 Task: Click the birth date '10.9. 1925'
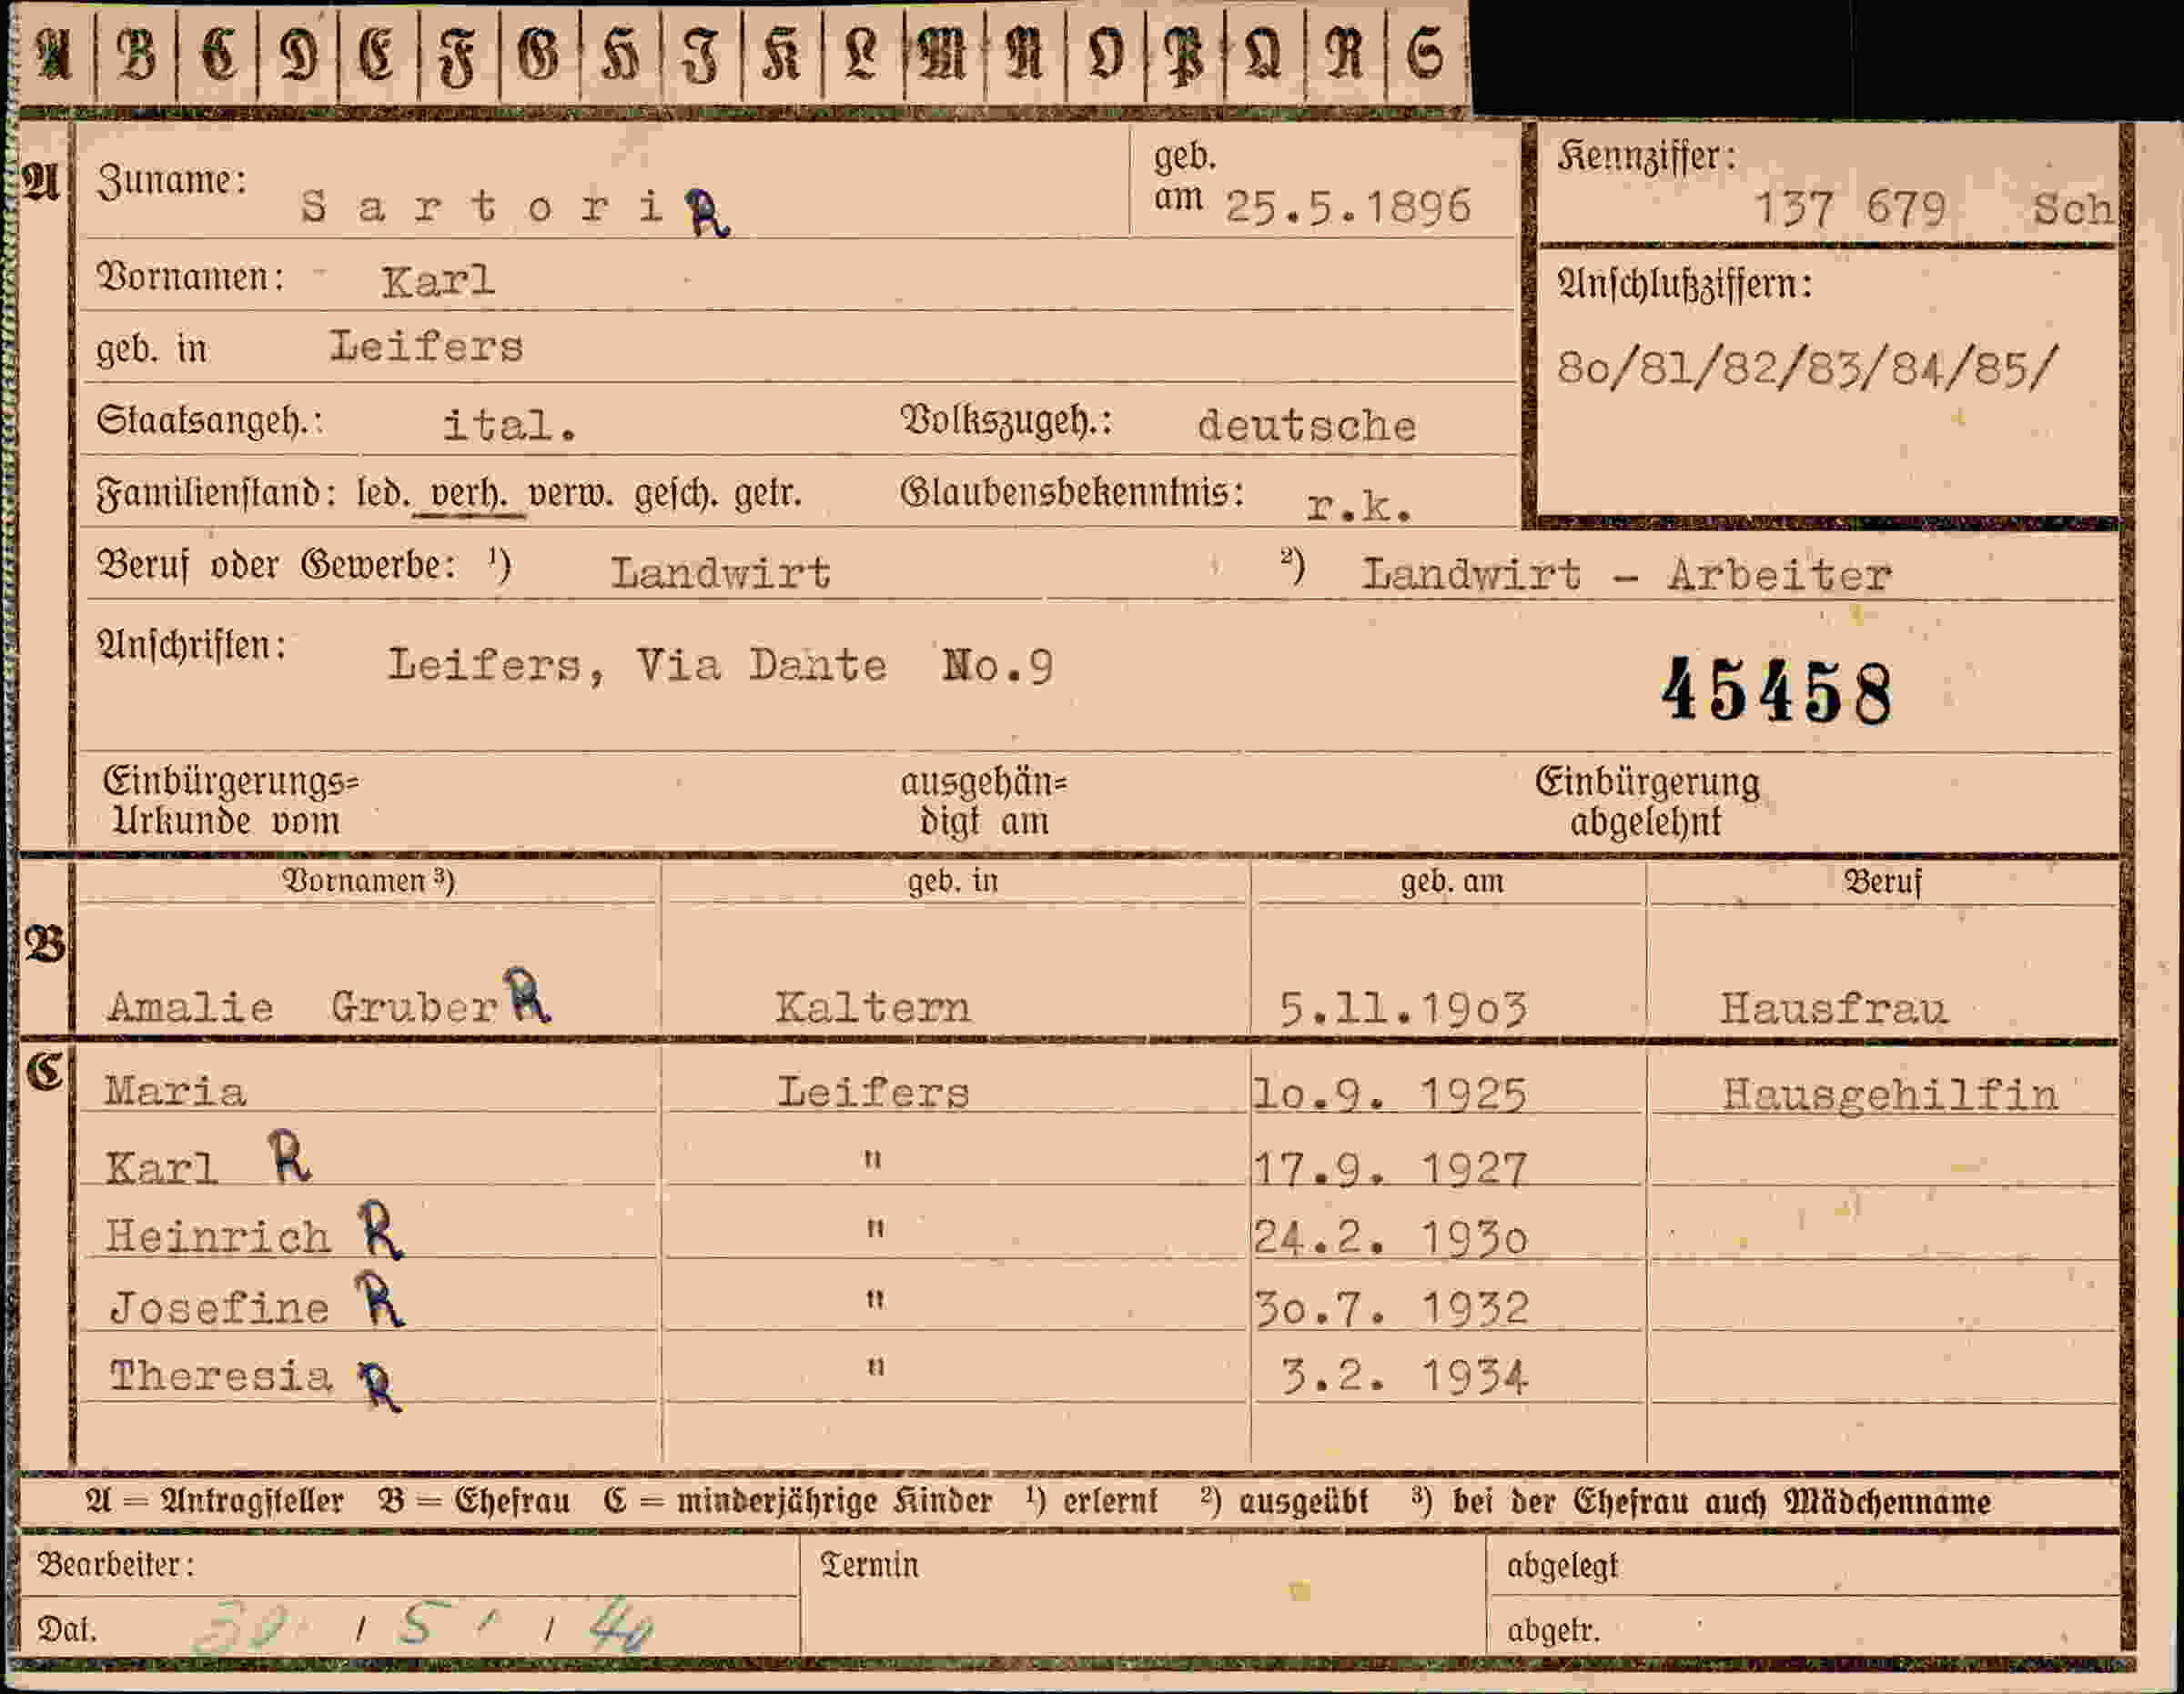tap(1390, 1095)
